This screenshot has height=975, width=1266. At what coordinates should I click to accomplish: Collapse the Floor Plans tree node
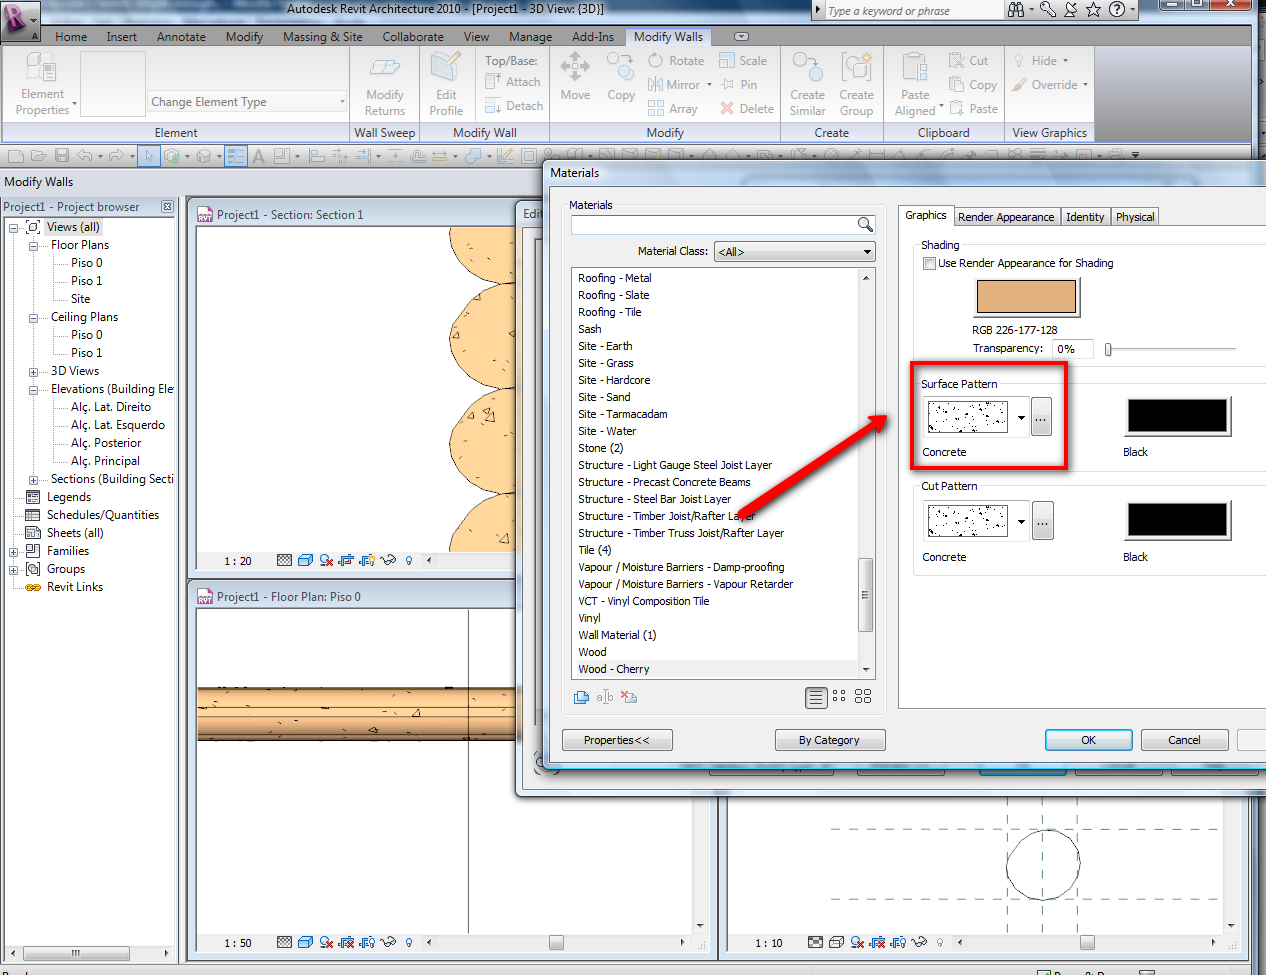coord(33,245)
